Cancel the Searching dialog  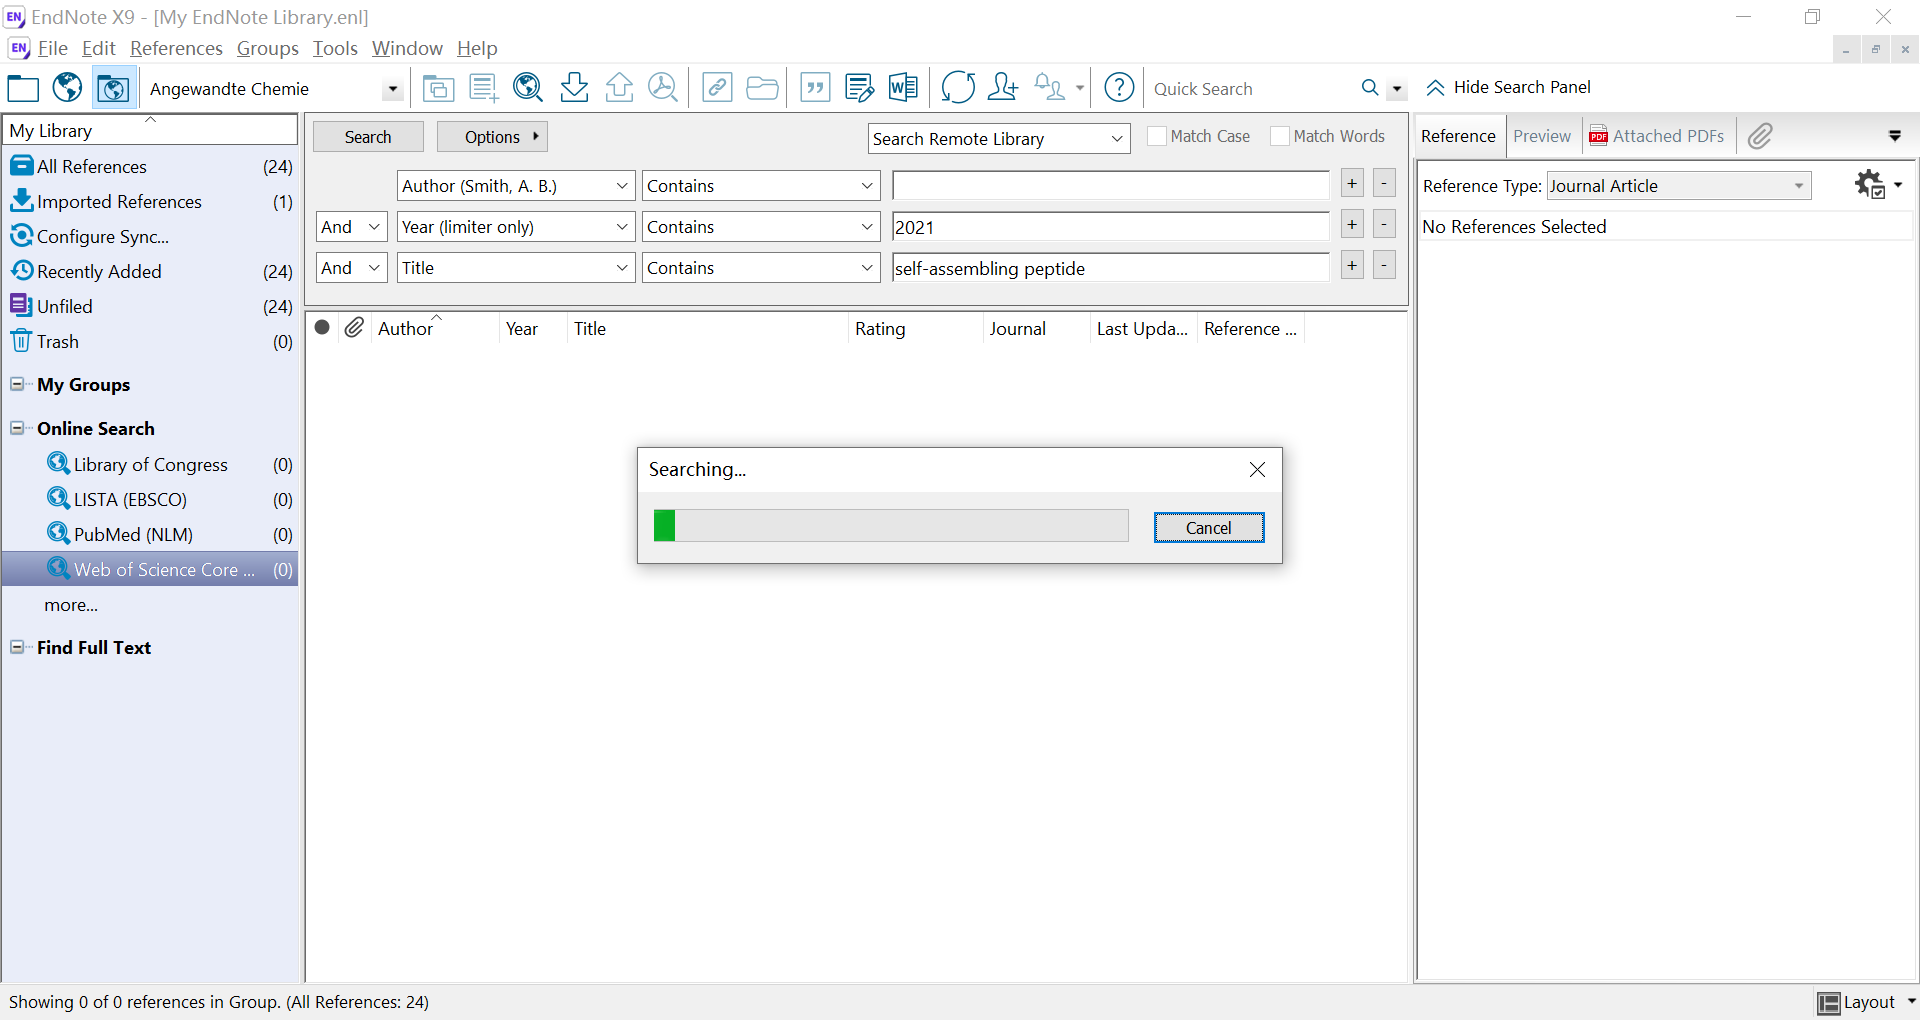tap(1209, 528)
